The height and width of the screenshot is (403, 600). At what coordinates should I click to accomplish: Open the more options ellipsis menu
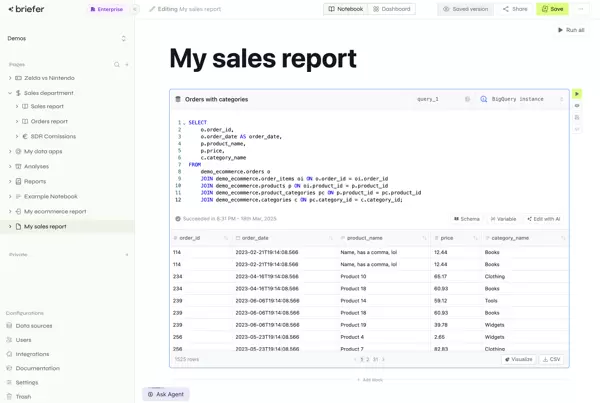582,9
